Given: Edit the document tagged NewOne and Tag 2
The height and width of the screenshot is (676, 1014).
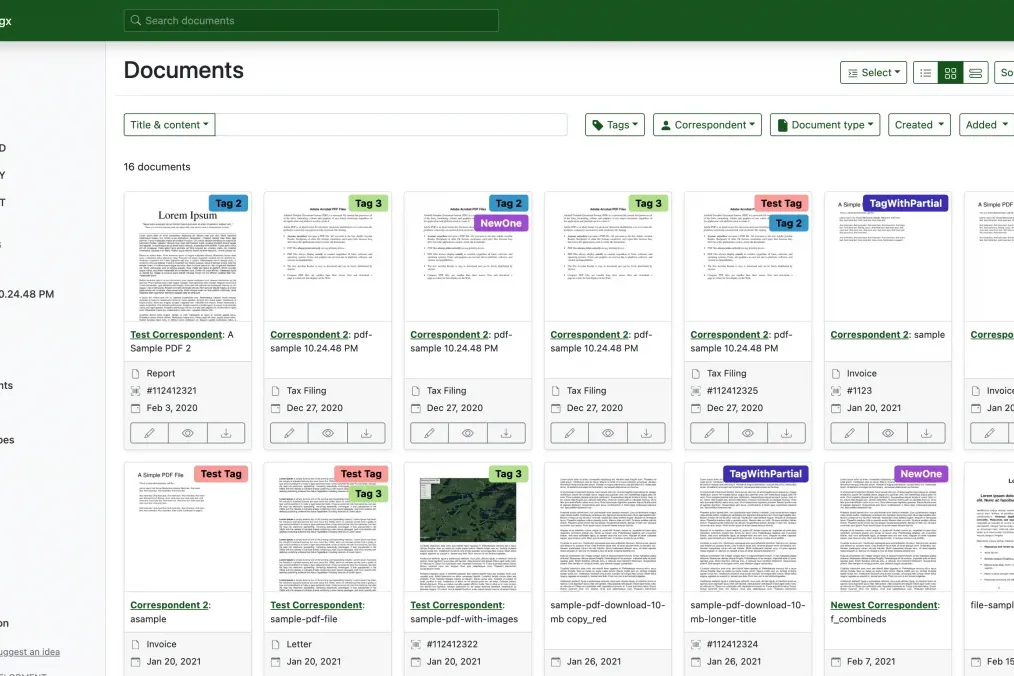Looking at the screenshot, I should pos(429,433).
